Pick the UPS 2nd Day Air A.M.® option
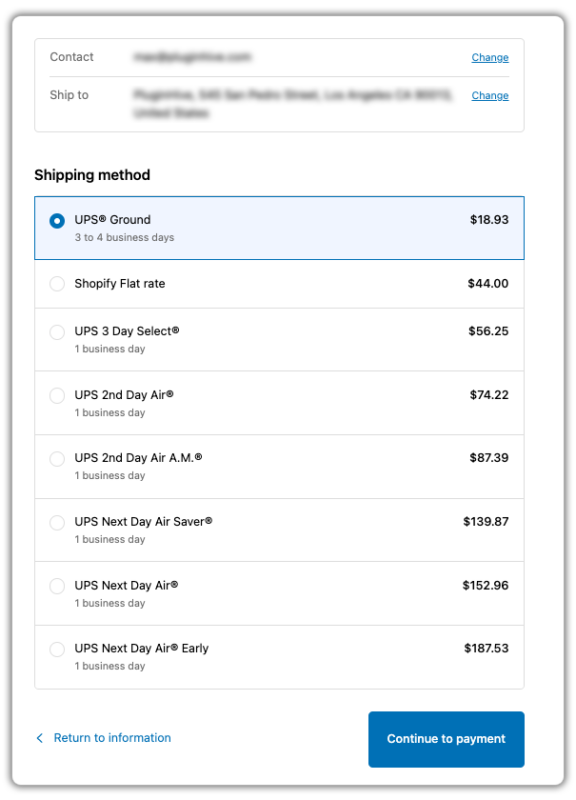 pos(57,459)
